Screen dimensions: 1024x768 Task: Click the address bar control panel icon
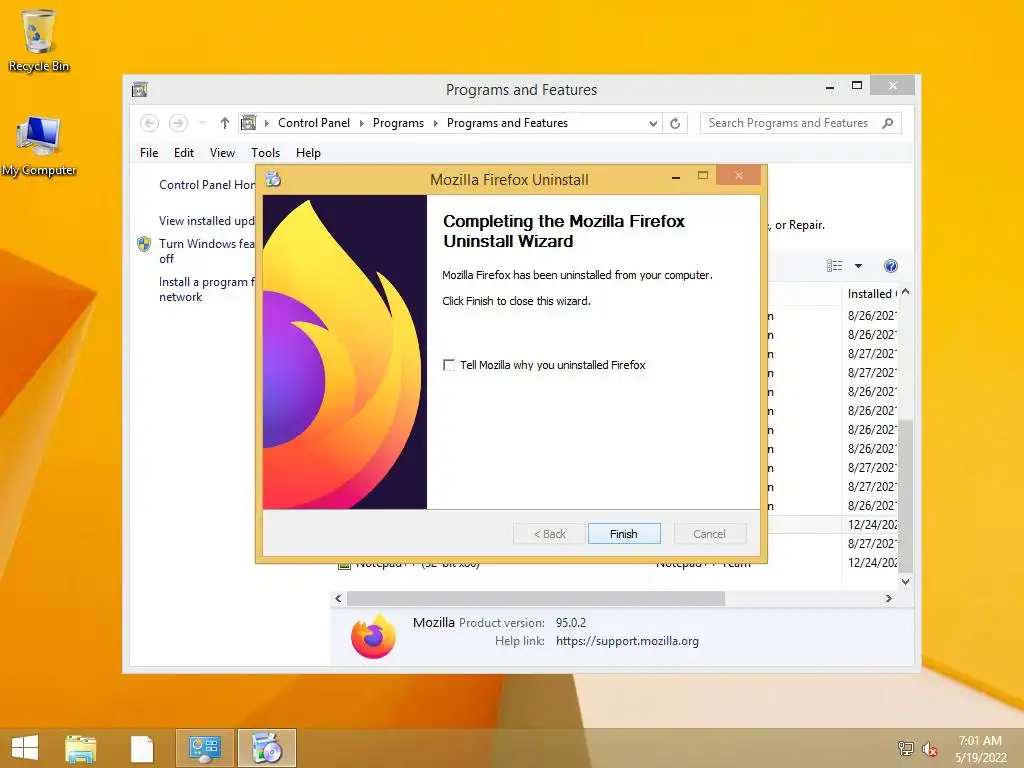[249, 123]
